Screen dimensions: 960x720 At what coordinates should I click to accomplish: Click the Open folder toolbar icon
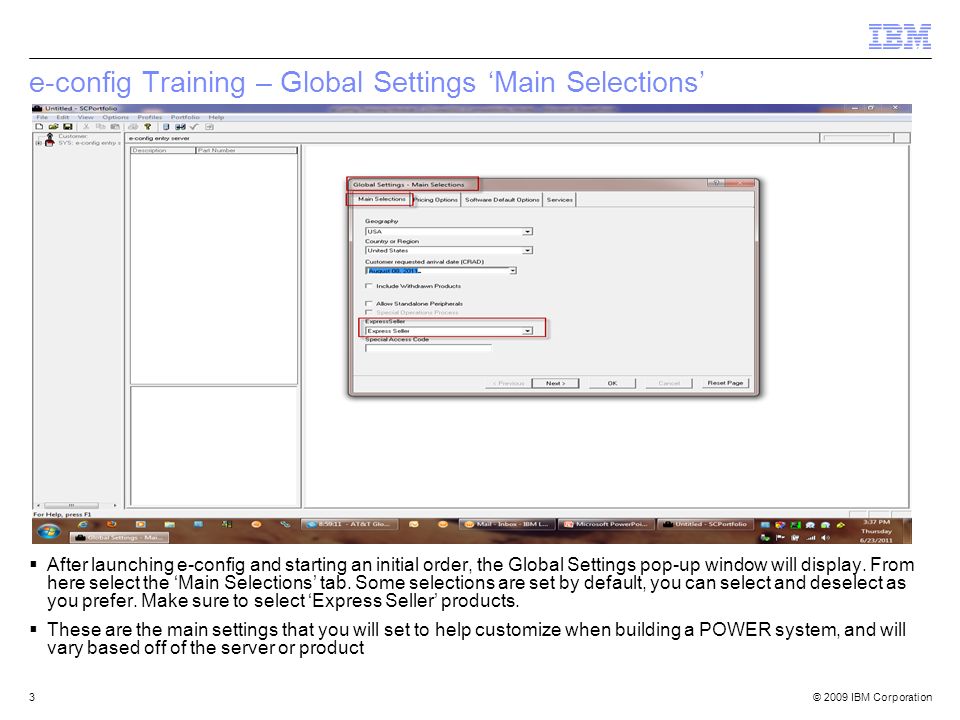click(x=53, y=127)
